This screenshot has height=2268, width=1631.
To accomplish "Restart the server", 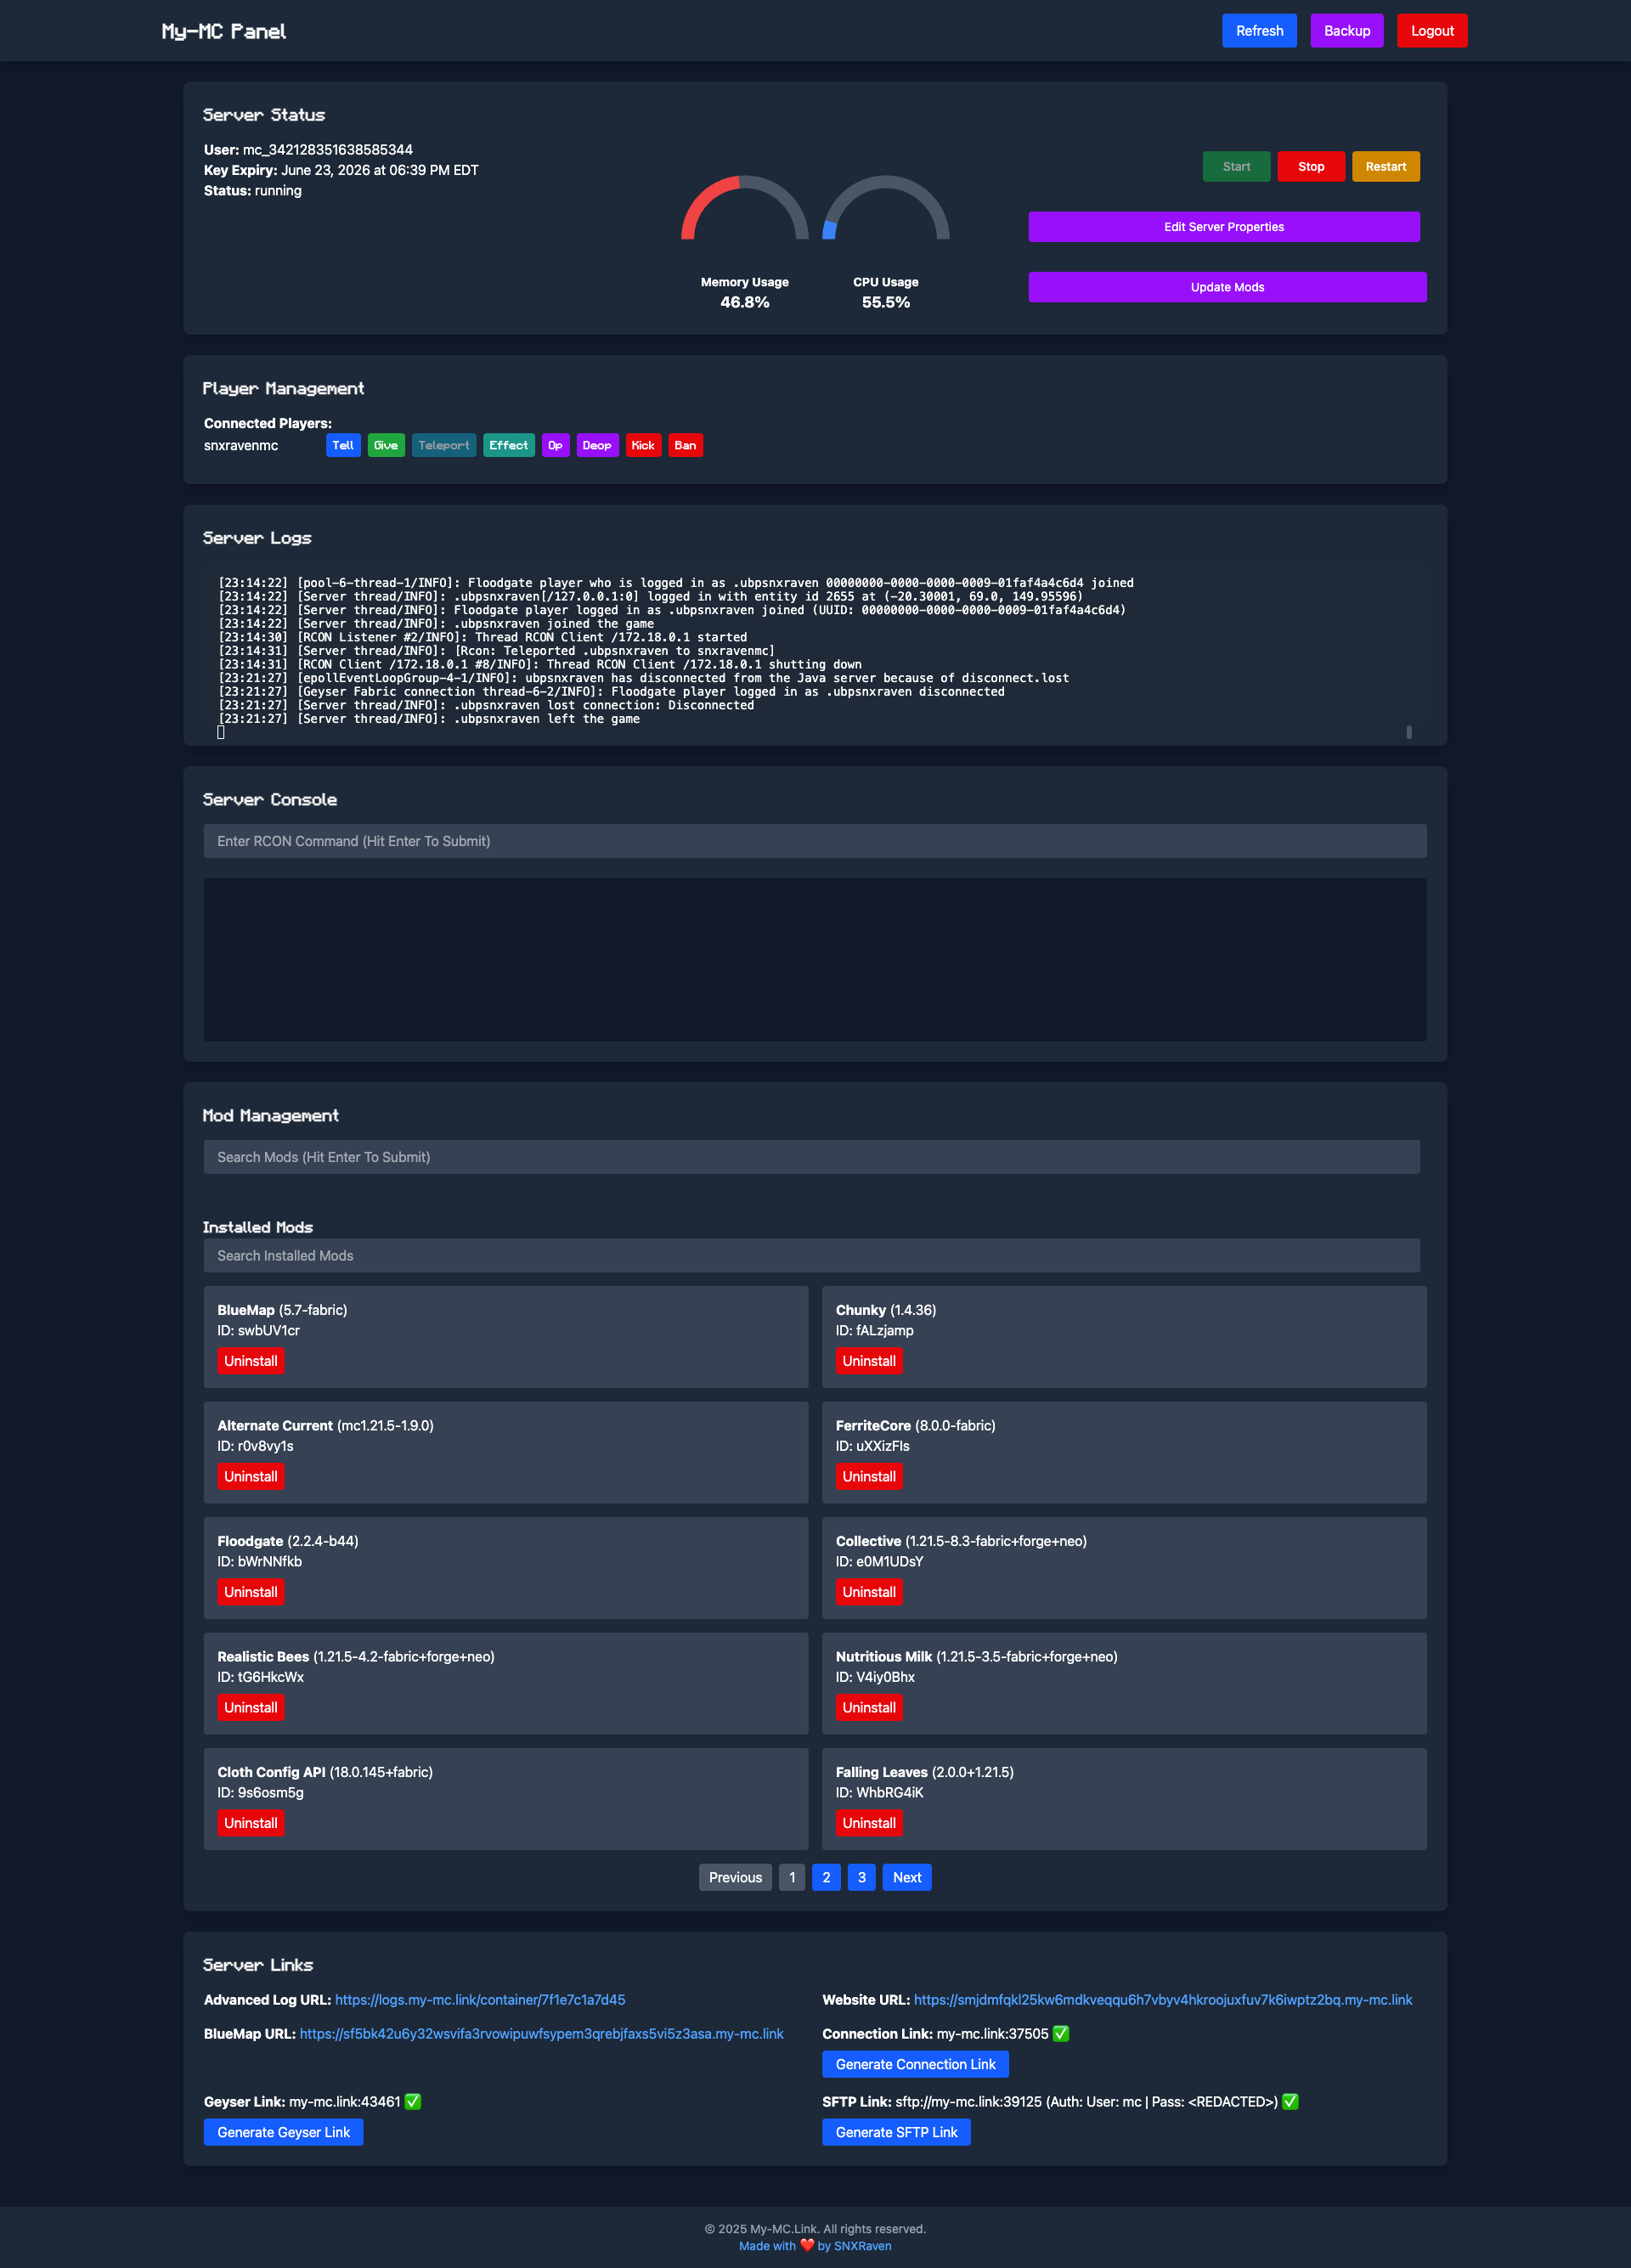I will [1386, 167].
